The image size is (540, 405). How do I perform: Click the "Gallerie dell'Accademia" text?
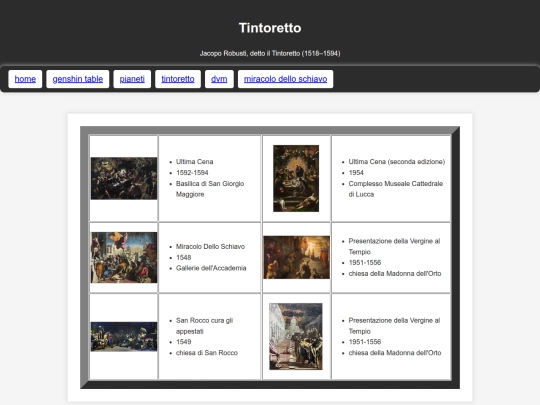point(211,268)
